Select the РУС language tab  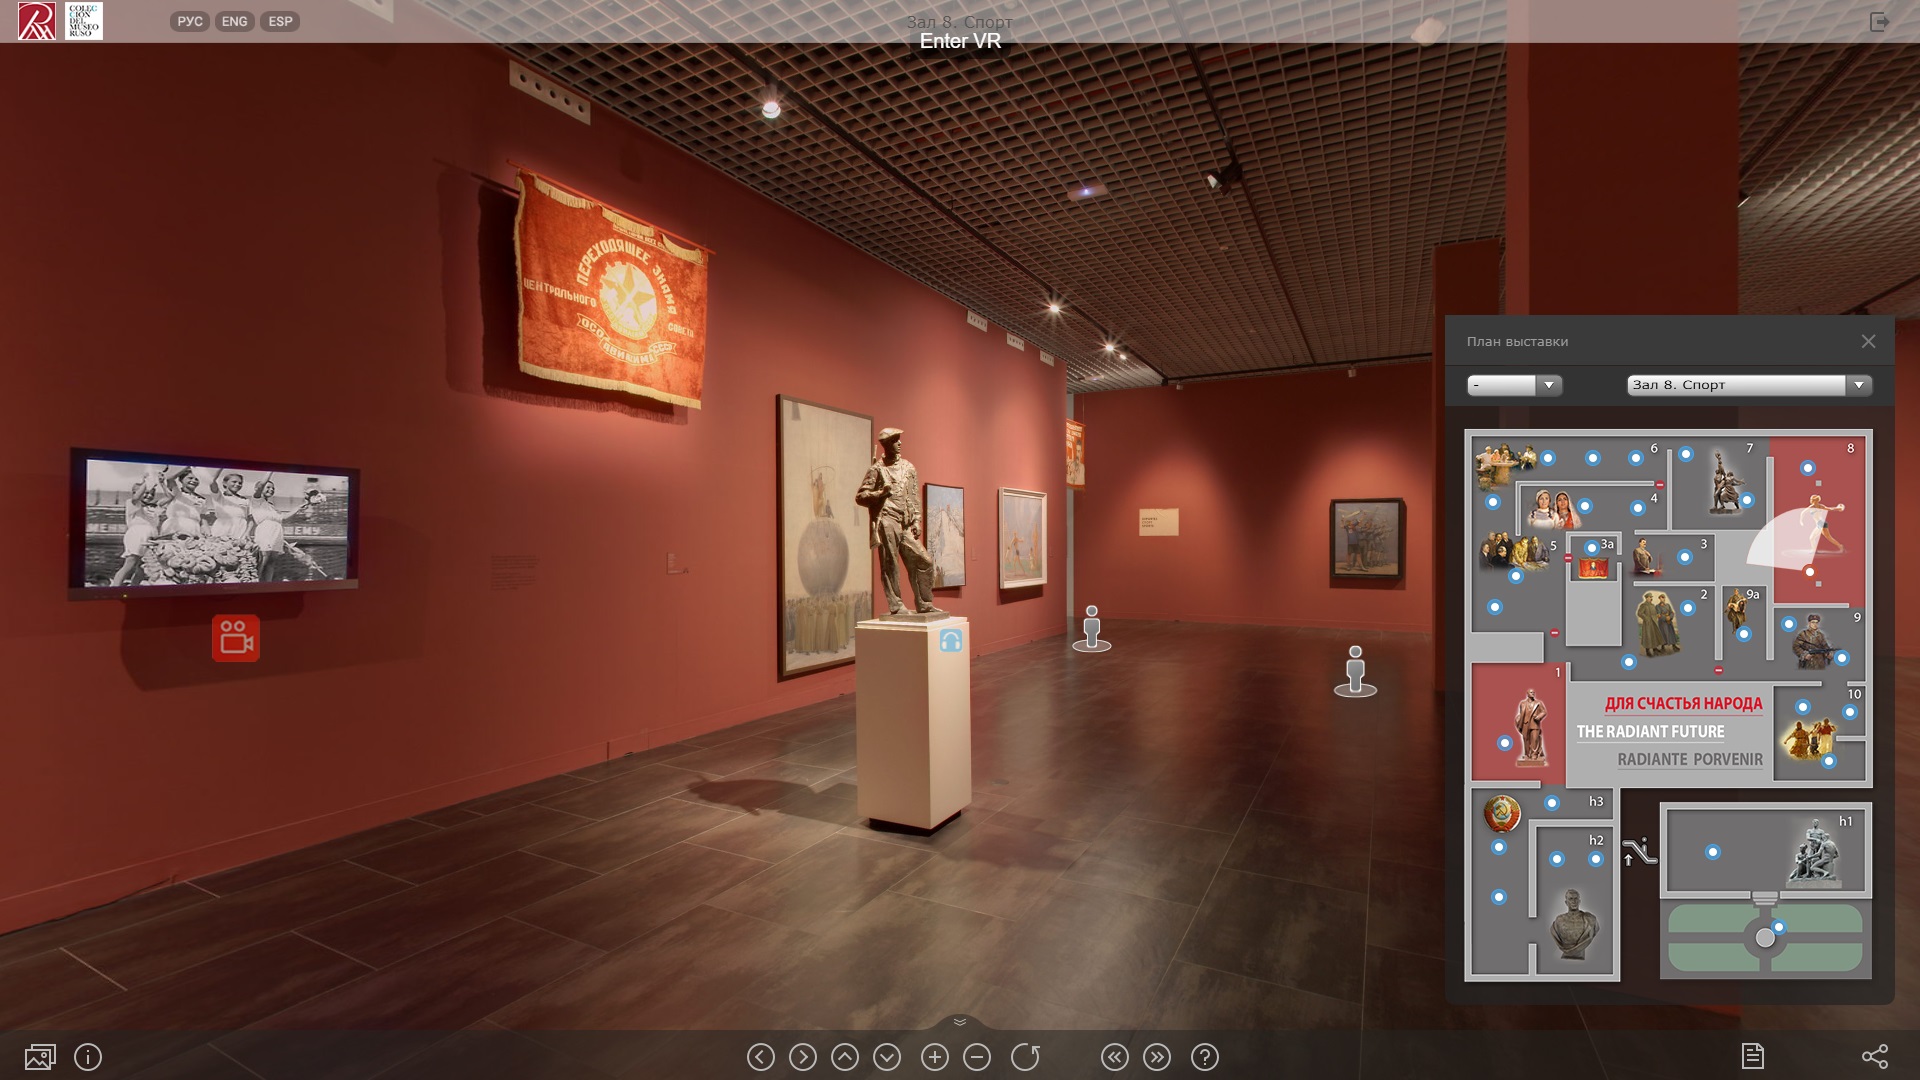(x=189, y=21)
